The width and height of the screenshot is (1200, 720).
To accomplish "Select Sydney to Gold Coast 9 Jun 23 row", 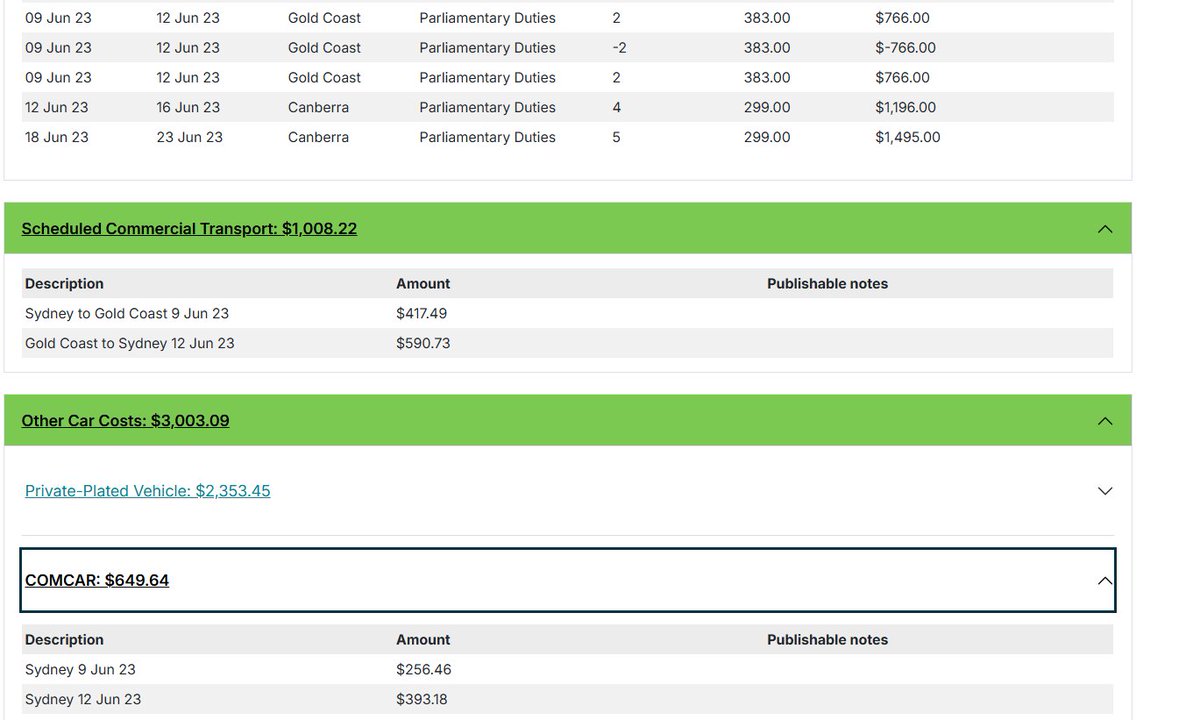I will [567, 313].
